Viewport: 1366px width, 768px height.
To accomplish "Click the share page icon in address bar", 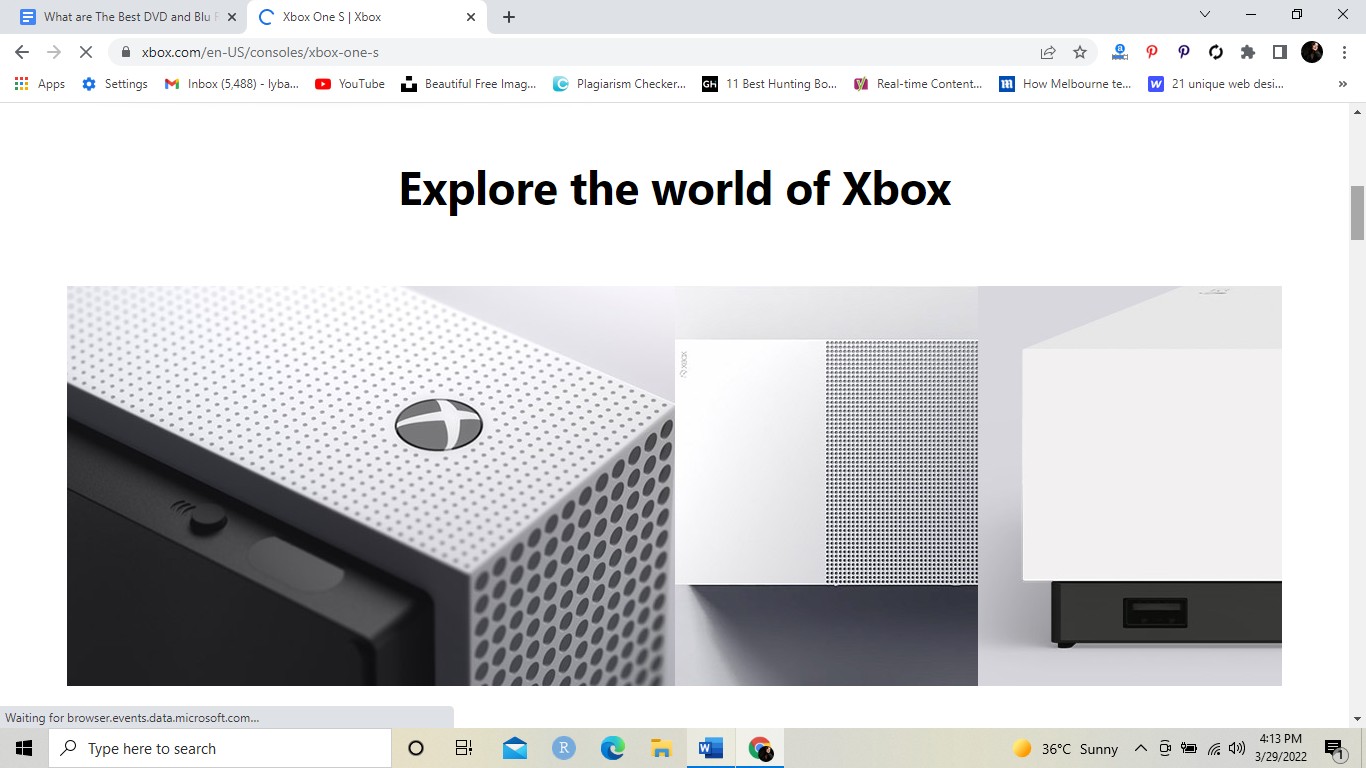I will pos(1048,52).
